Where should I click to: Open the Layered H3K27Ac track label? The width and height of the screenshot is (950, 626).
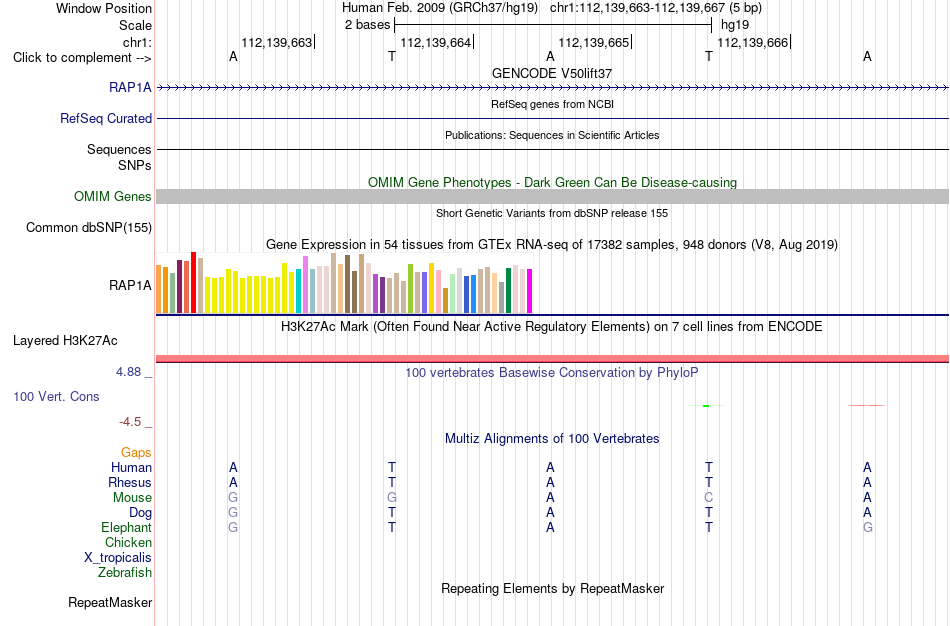pyautogui.click(x=65, y=341)
